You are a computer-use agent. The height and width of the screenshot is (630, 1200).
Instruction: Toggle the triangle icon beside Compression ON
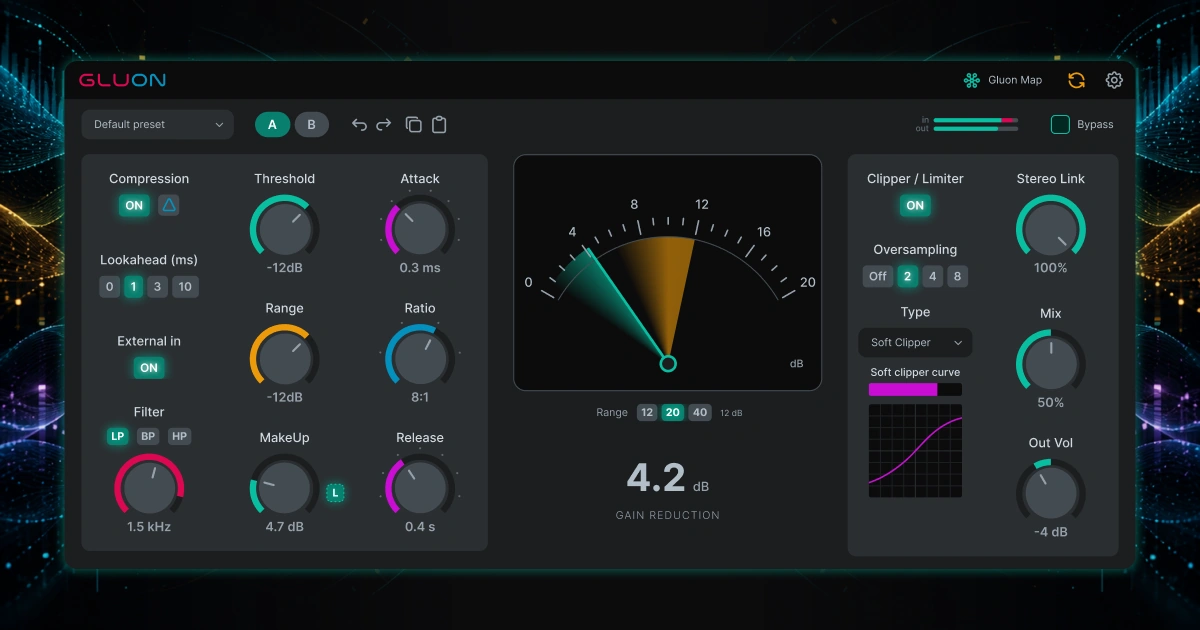coord(169,206)
